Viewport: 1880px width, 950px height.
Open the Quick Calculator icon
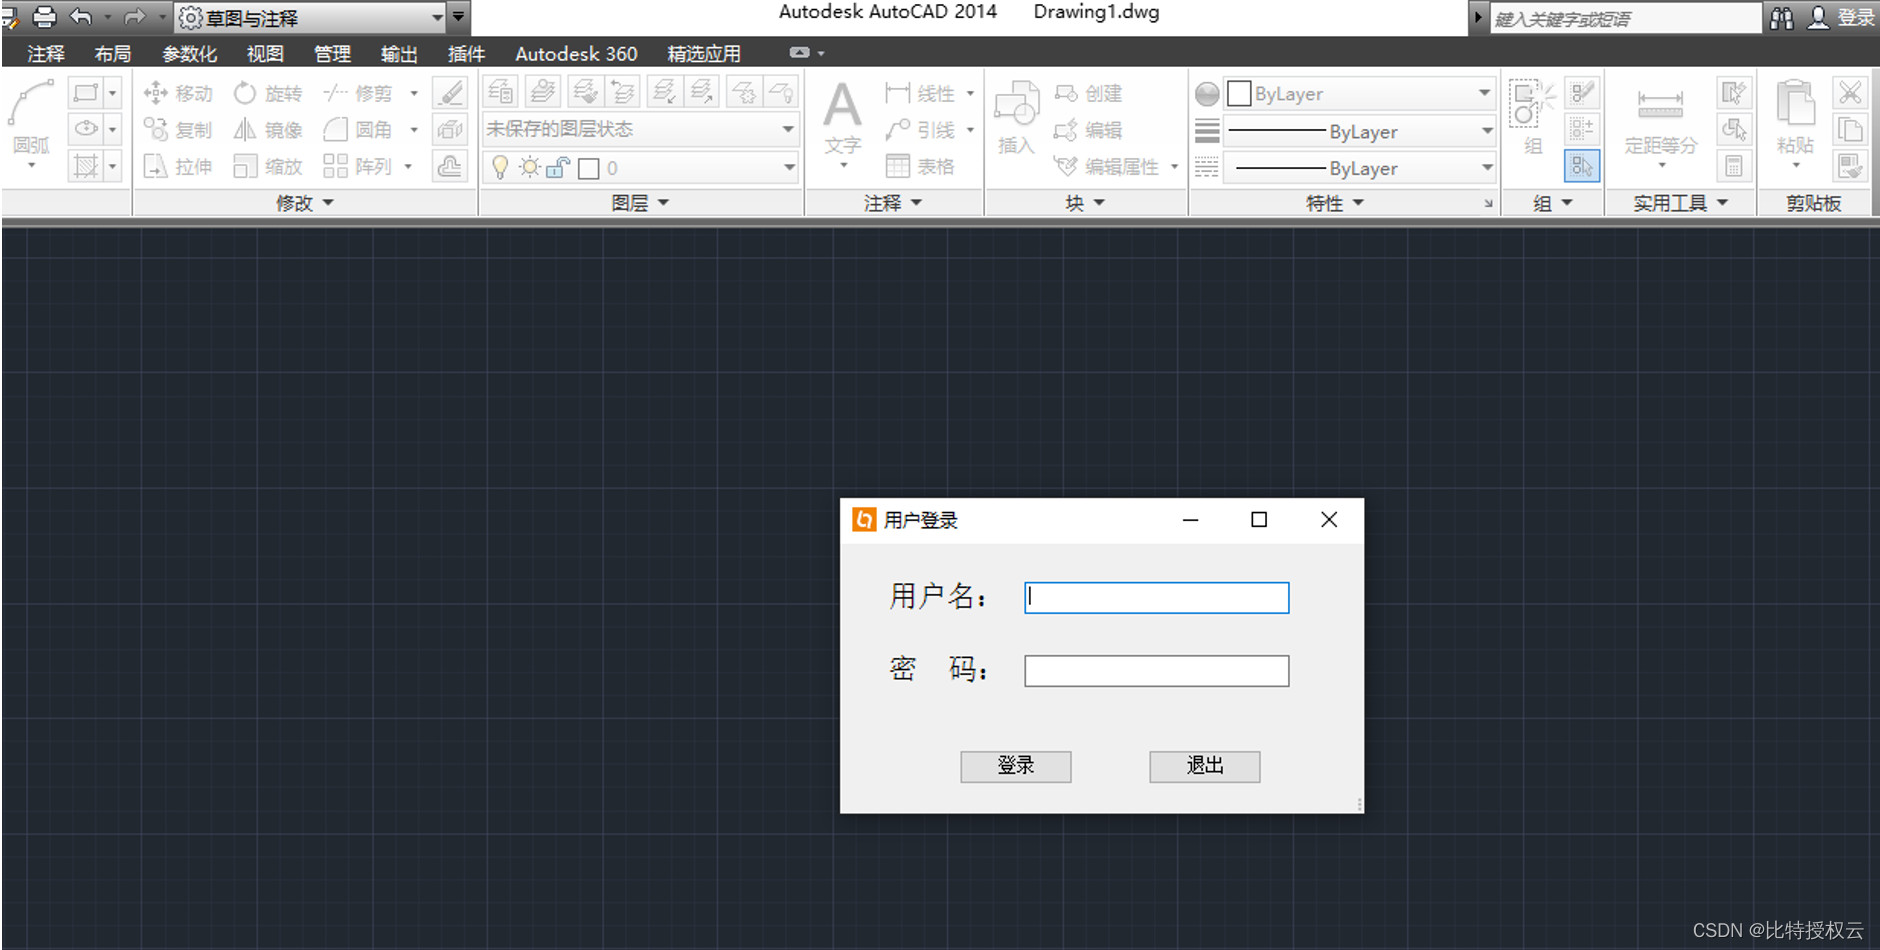click(1734, 166)
